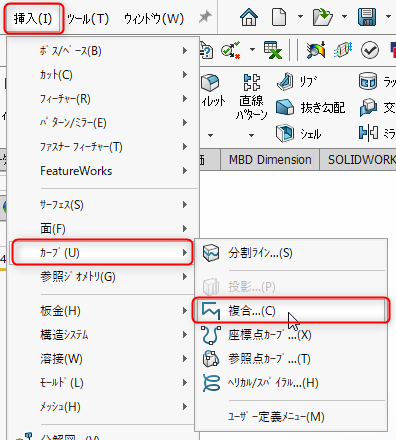The width and height of the screenshot is (396, 440).
Task: Save with the floppy disk icon
Action: 367,17
